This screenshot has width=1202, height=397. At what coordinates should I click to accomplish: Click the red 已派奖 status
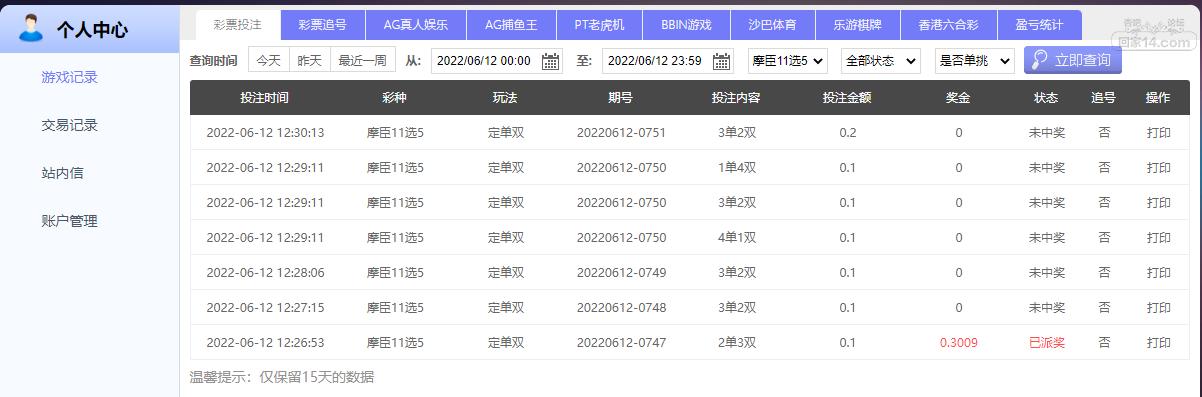(x=1046, y=342)
